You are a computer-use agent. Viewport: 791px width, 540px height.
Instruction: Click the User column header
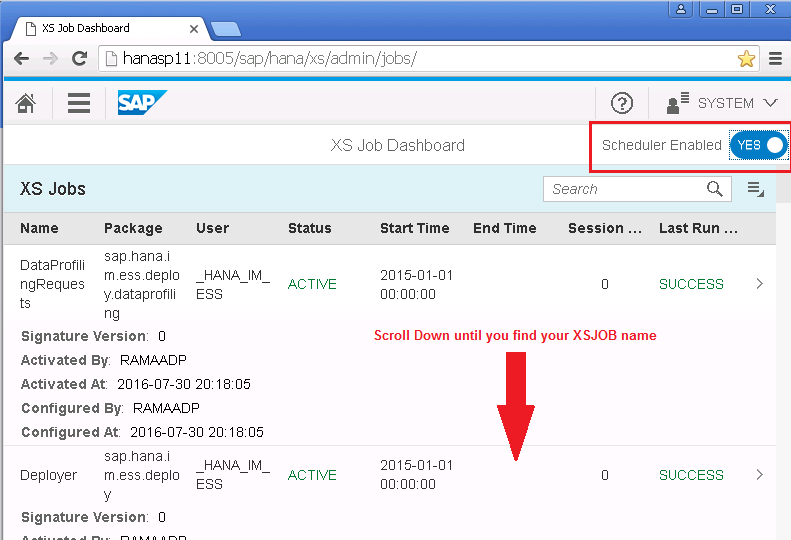click(212, 228)
